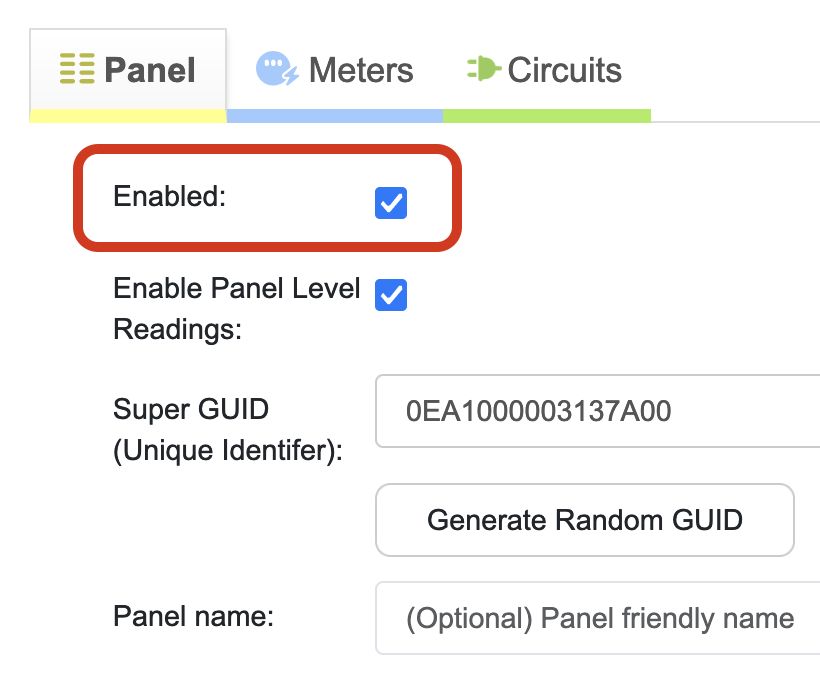Click the green underline beneath Circuits tab

coord(547,116)
